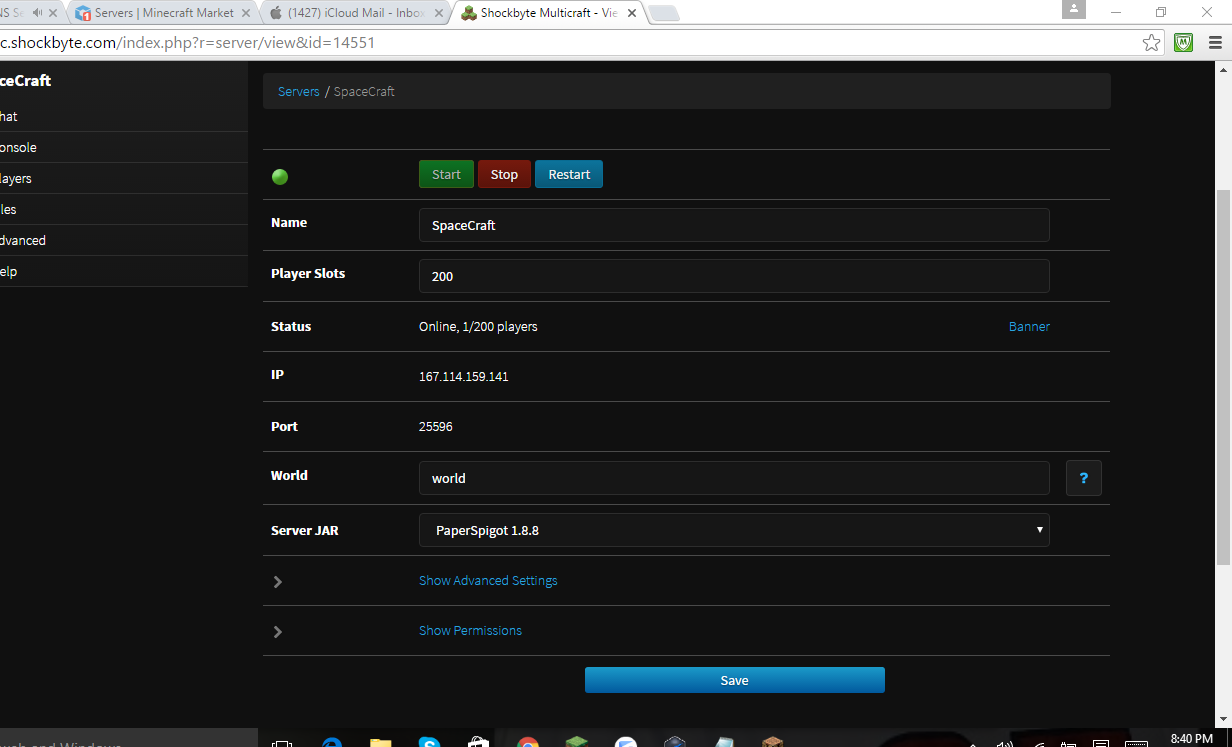This screenshot has width=1232, height=747.
Task: Bookmark this page with the star icon
Action: (1152, 43)
